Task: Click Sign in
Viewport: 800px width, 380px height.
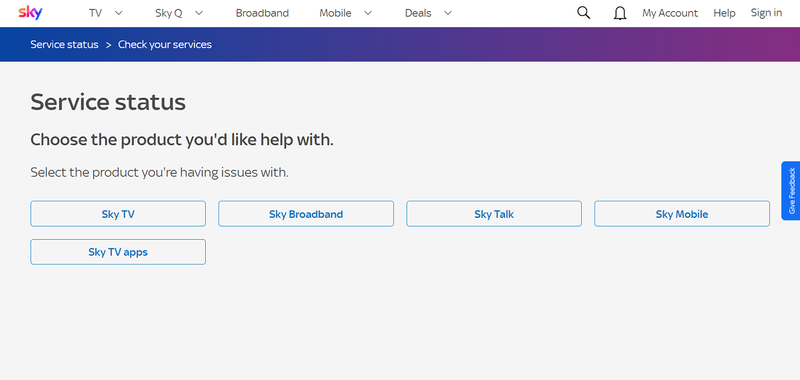Action: 766,13
